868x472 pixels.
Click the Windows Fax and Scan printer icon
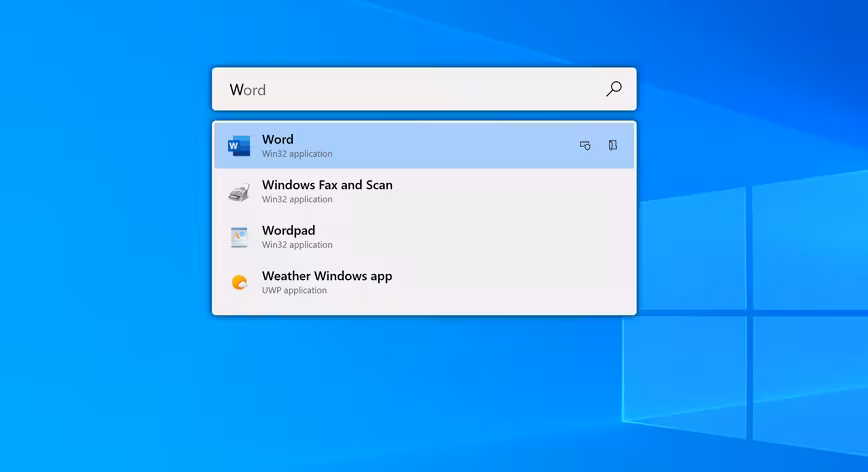[x=239, y=192]
